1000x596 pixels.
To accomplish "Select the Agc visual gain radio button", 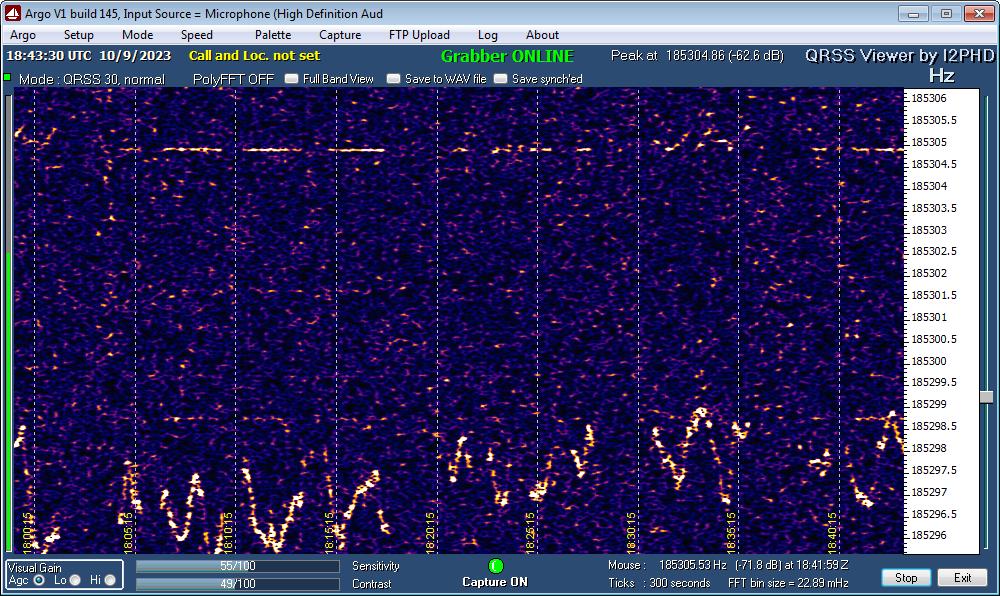I will tap(39, 580).
